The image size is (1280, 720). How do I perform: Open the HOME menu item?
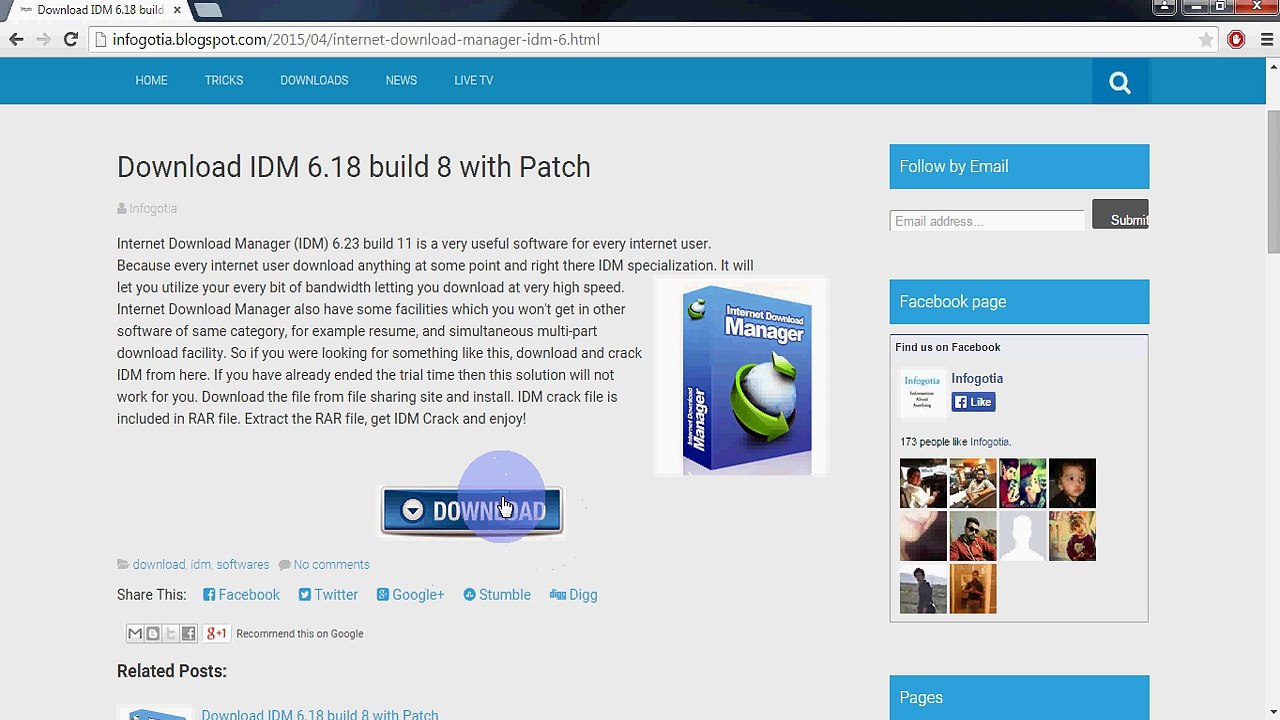[x=151, y=80]
